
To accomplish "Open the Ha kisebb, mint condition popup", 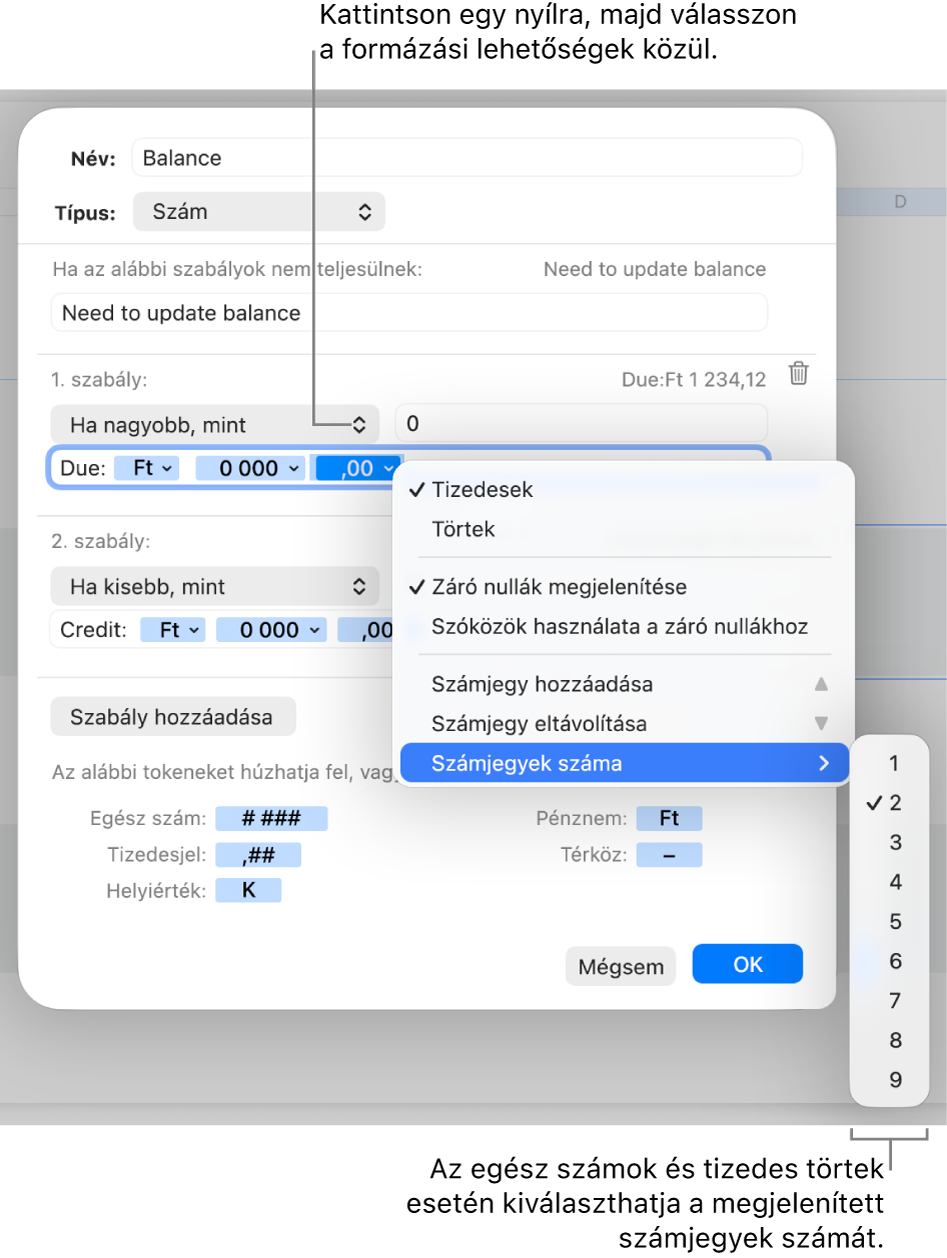I will pos(214,587).
